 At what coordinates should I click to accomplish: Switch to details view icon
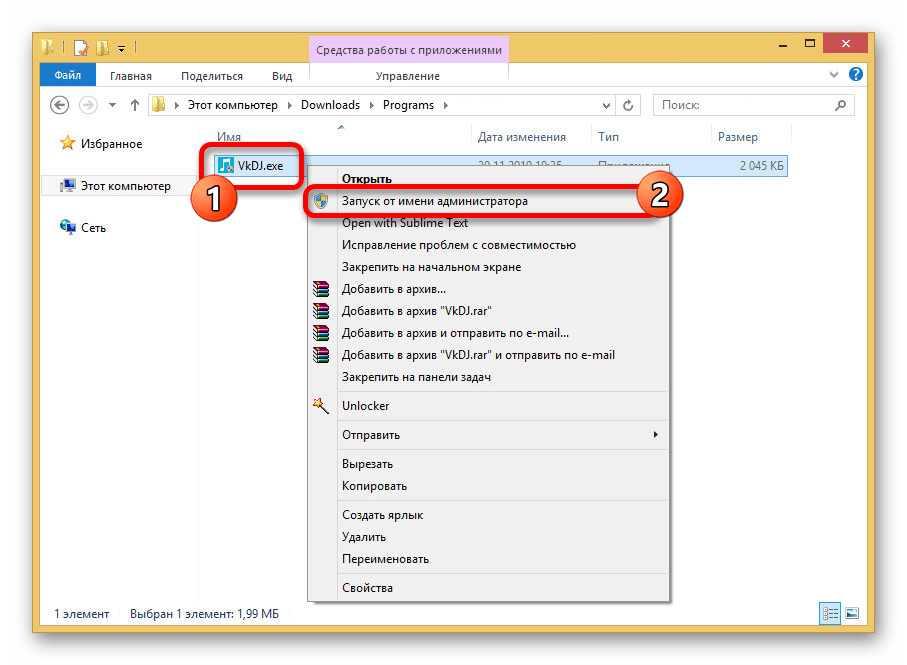830,614
